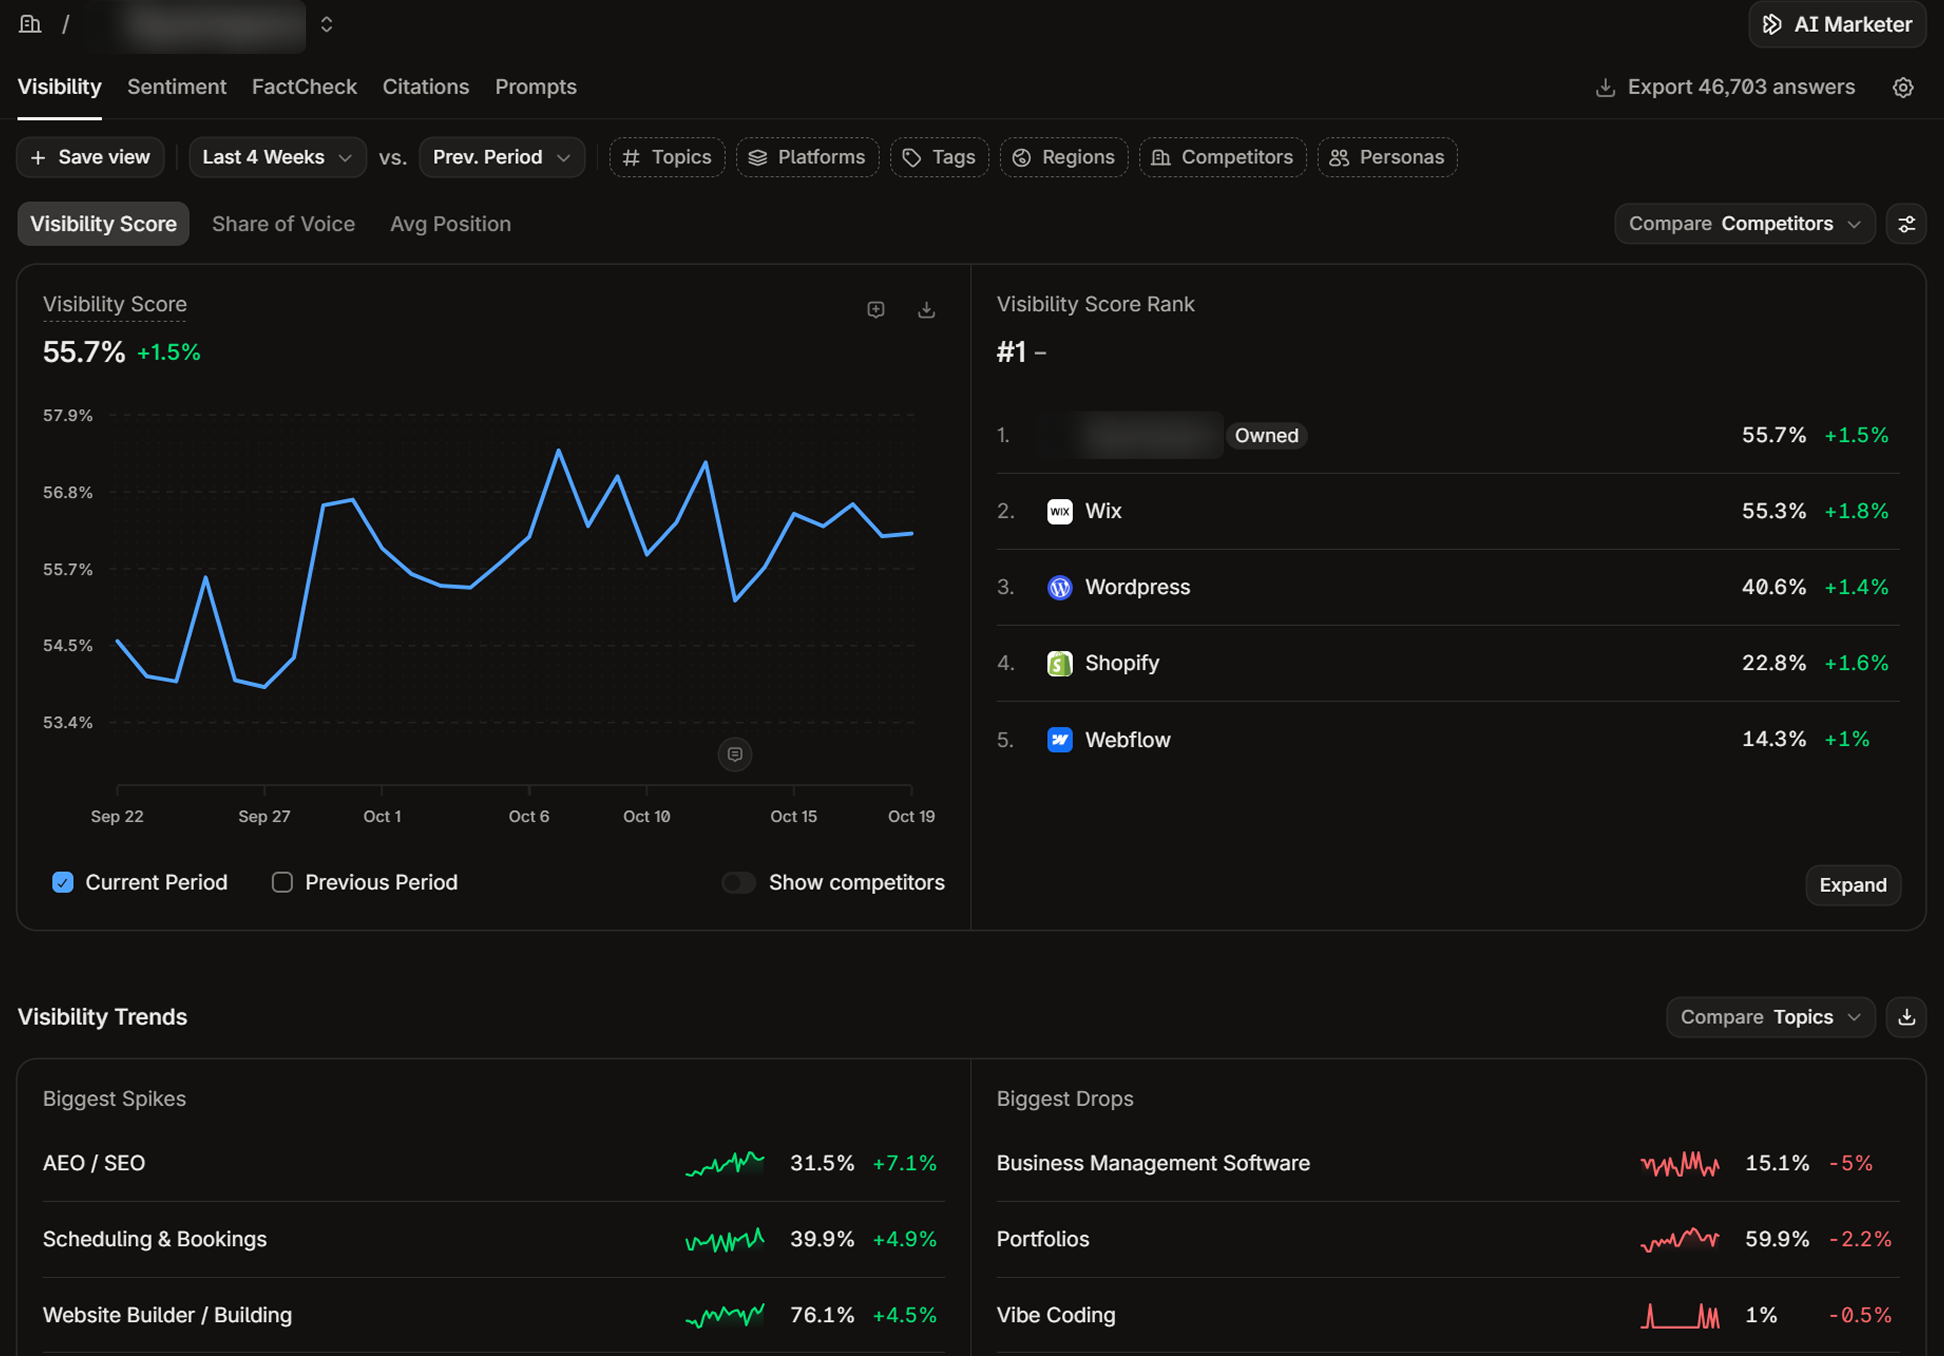Enable the Previous Period checkbox
The image size is (1944, 1356).
tap(282, 882)
